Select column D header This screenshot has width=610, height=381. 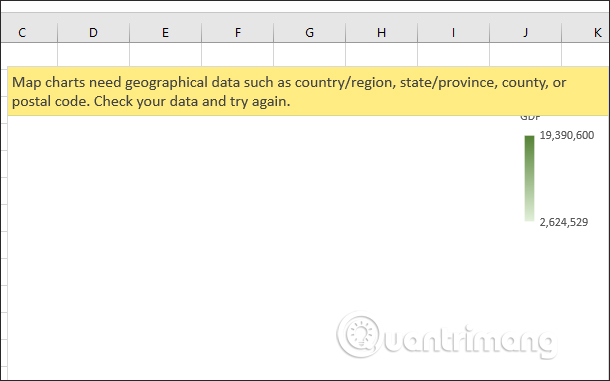coord(93,33)
